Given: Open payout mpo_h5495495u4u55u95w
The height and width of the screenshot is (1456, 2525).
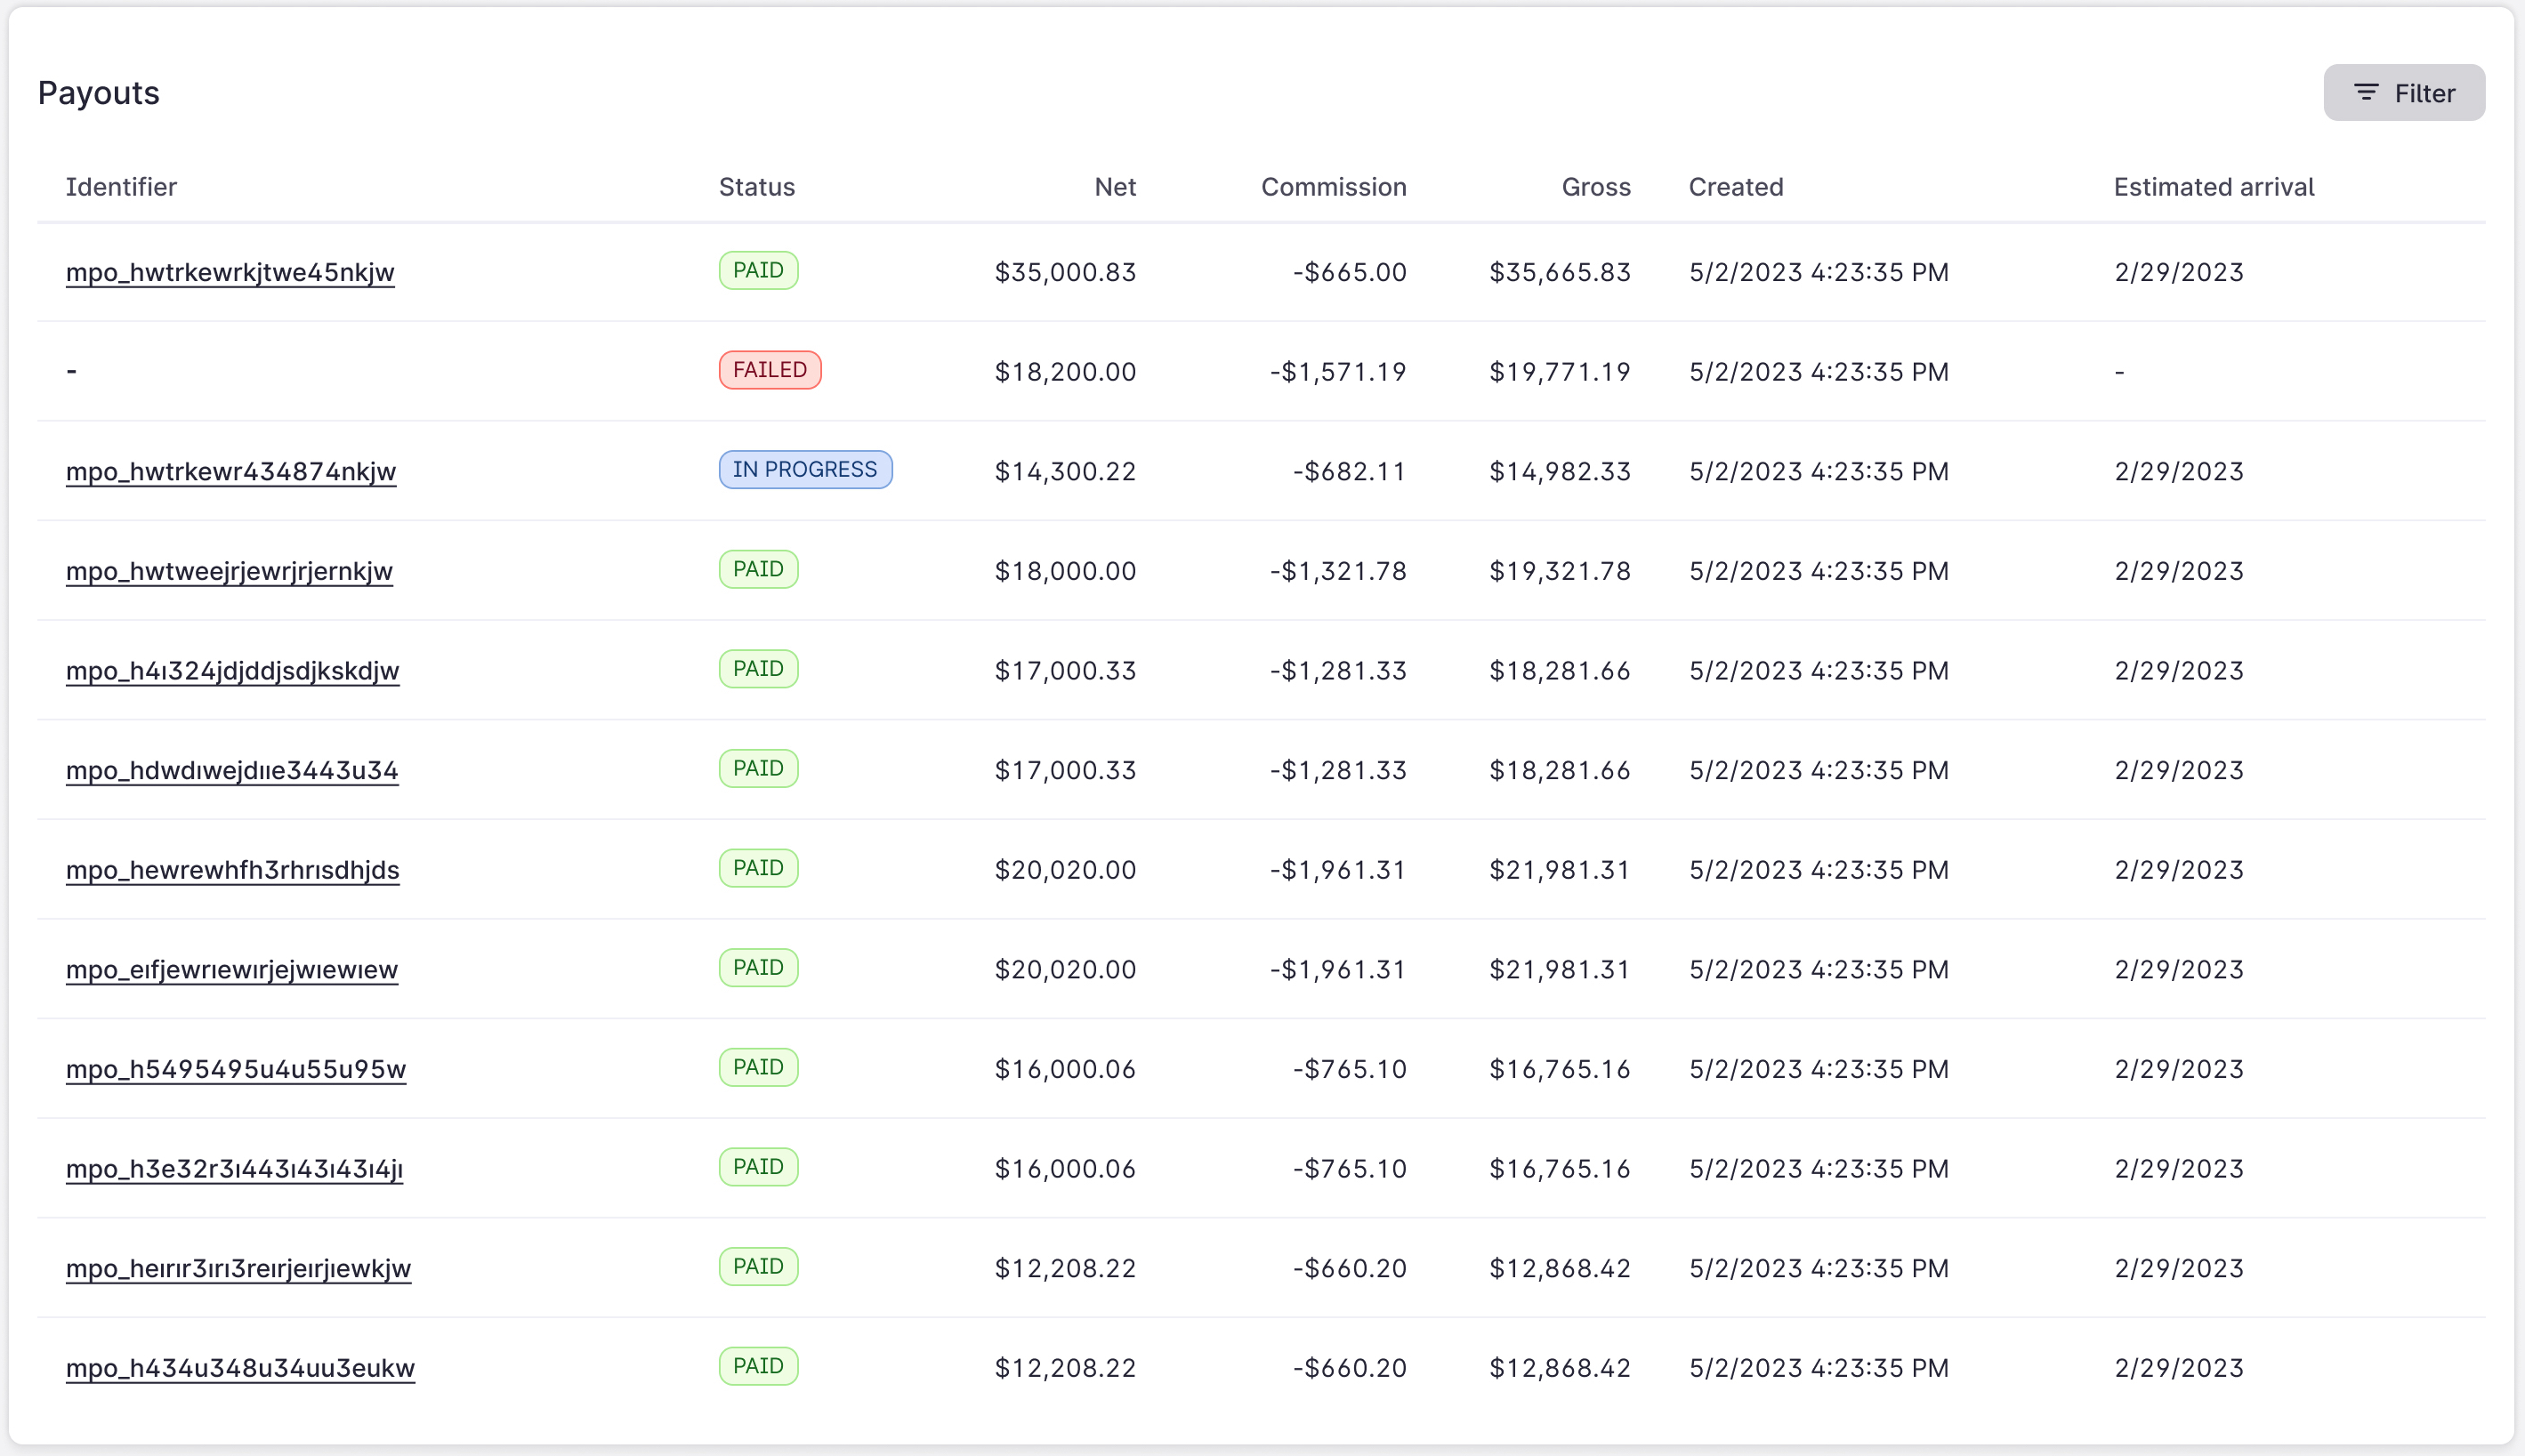Looking at the screenshot, I should [236, 1068].
